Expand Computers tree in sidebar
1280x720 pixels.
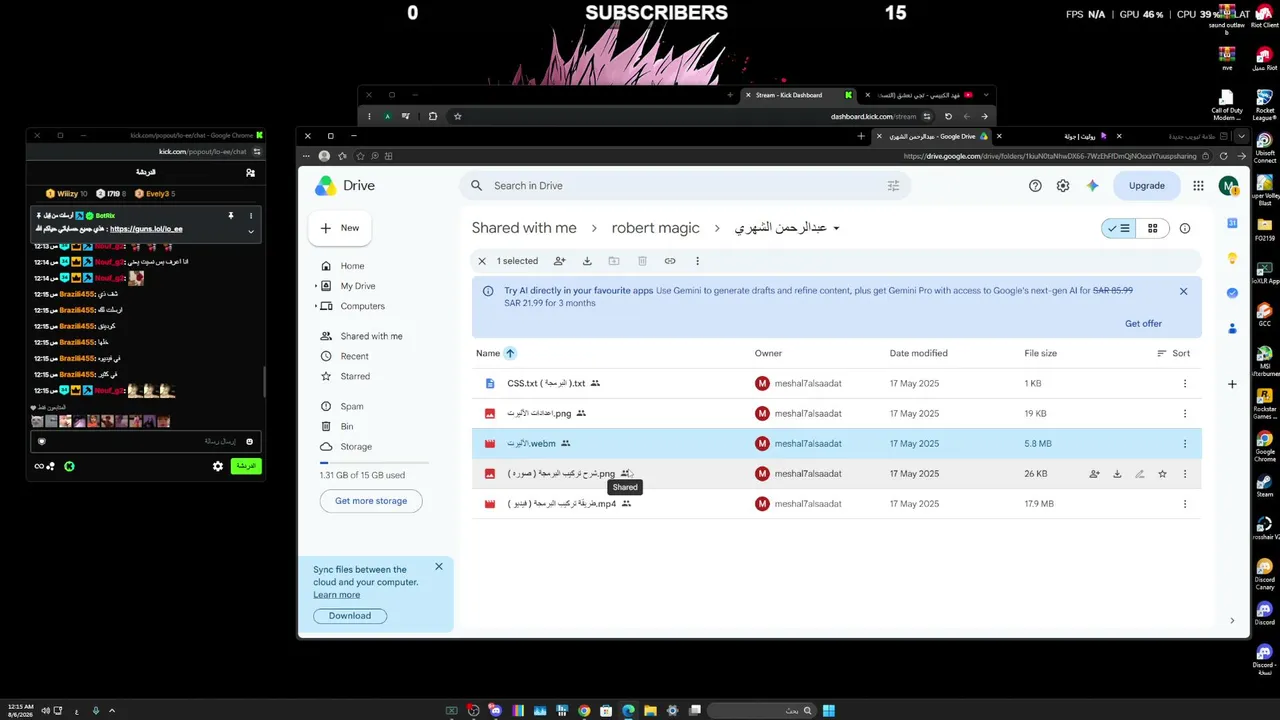coord(316,306)
